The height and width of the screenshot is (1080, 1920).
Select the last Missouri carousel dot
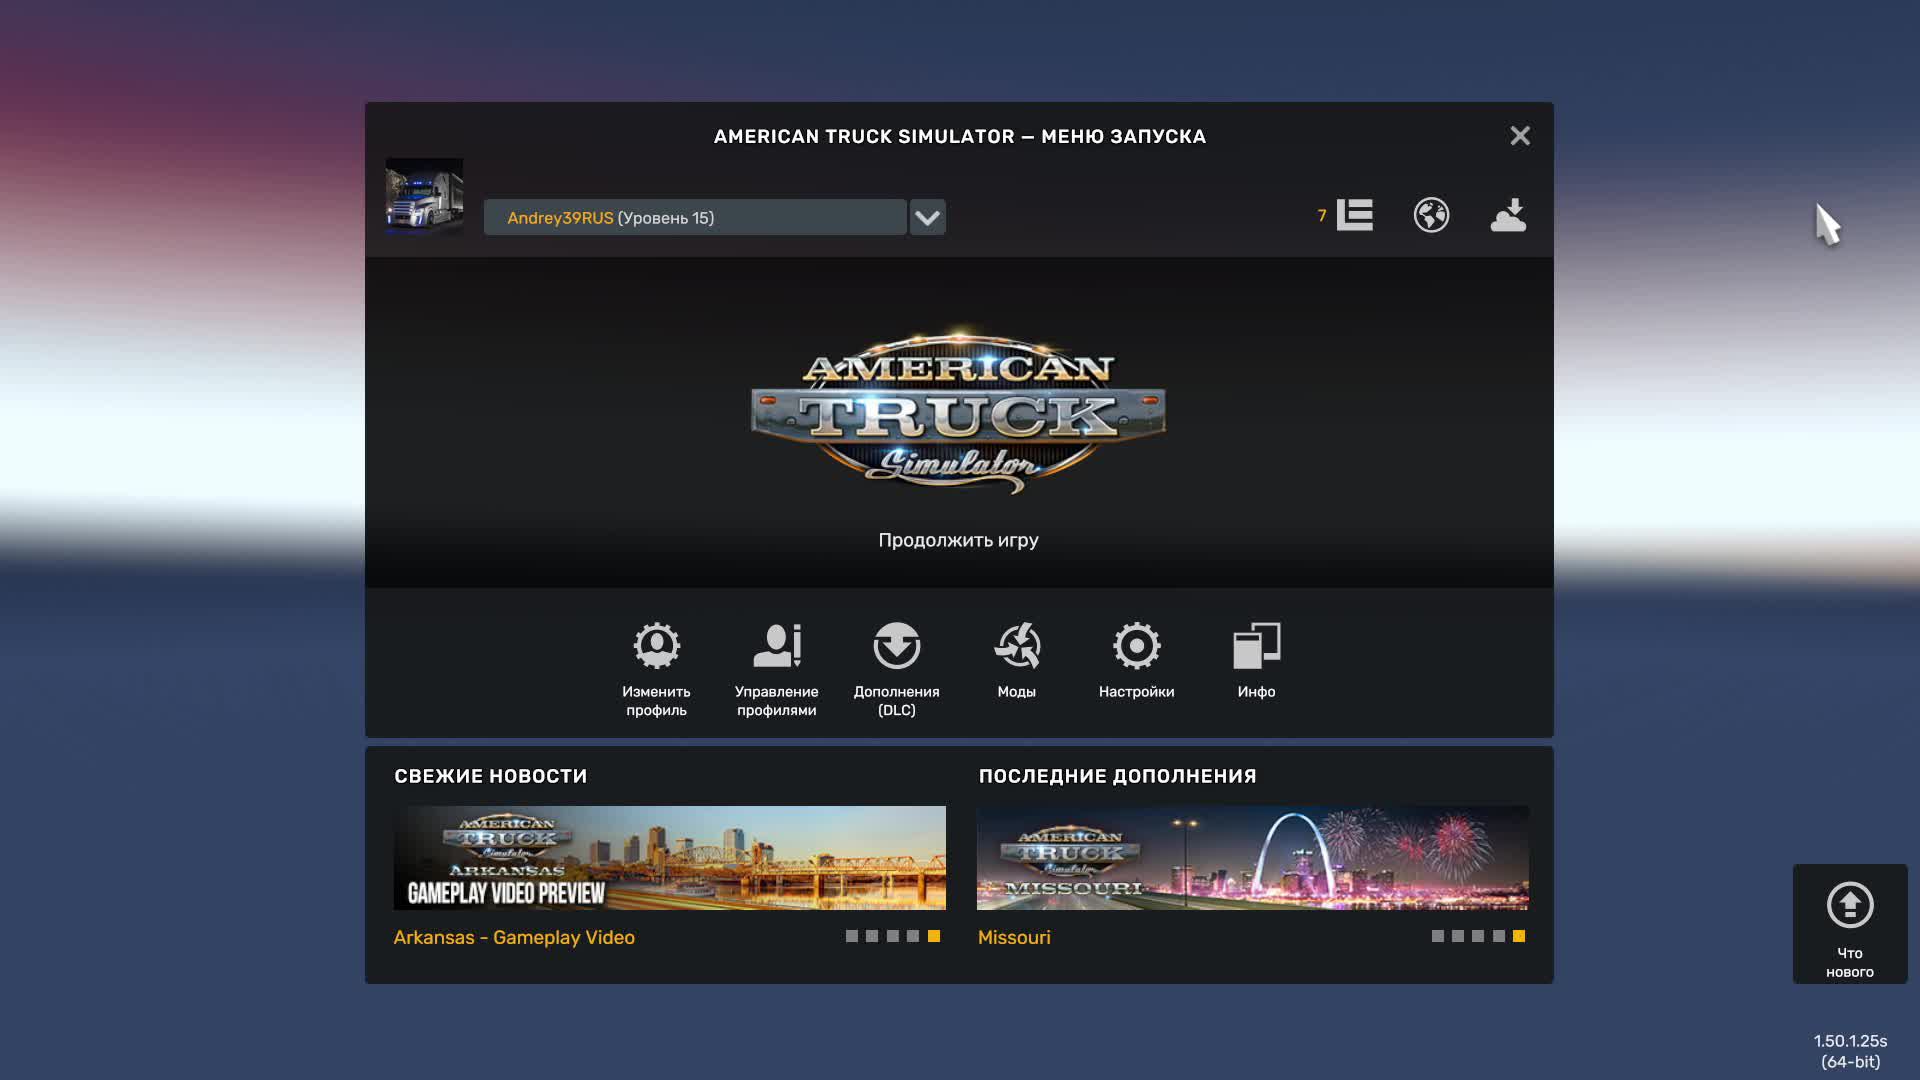1519,937
